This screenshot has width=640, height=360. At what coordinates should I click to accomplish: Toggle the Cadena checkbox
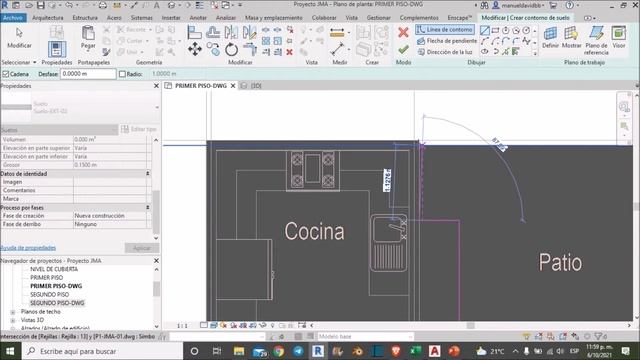[6, 74]
